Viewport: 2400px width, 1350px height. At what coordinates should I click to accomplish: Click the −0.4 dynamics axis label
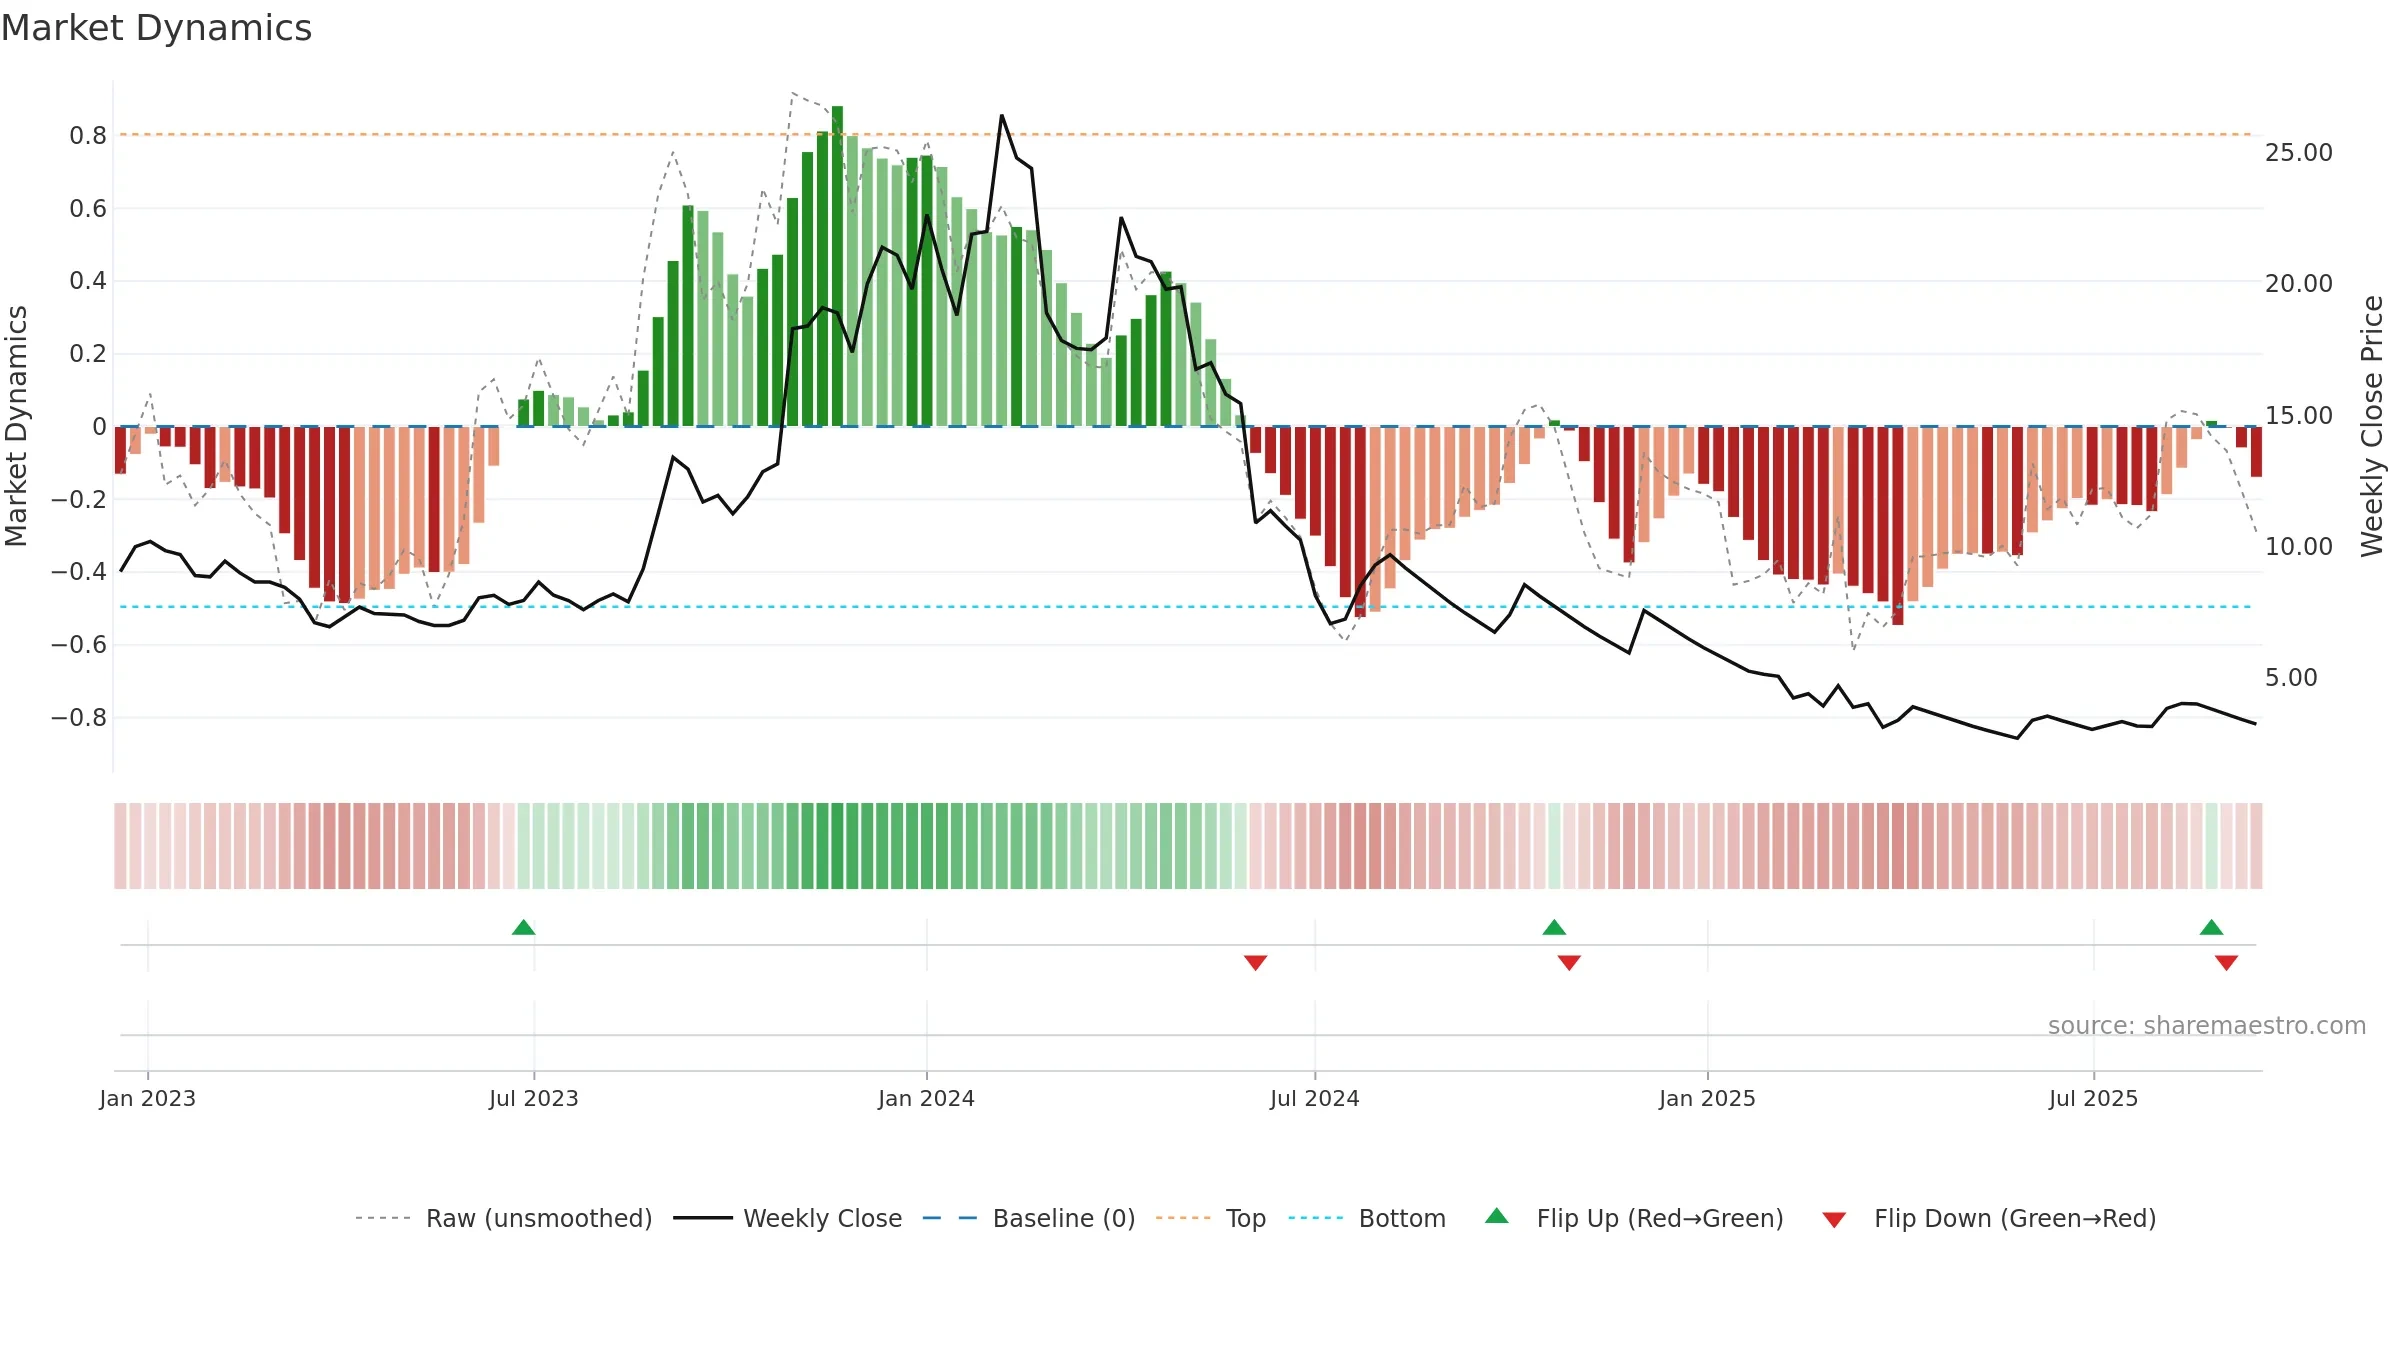[x=79, y=572]
